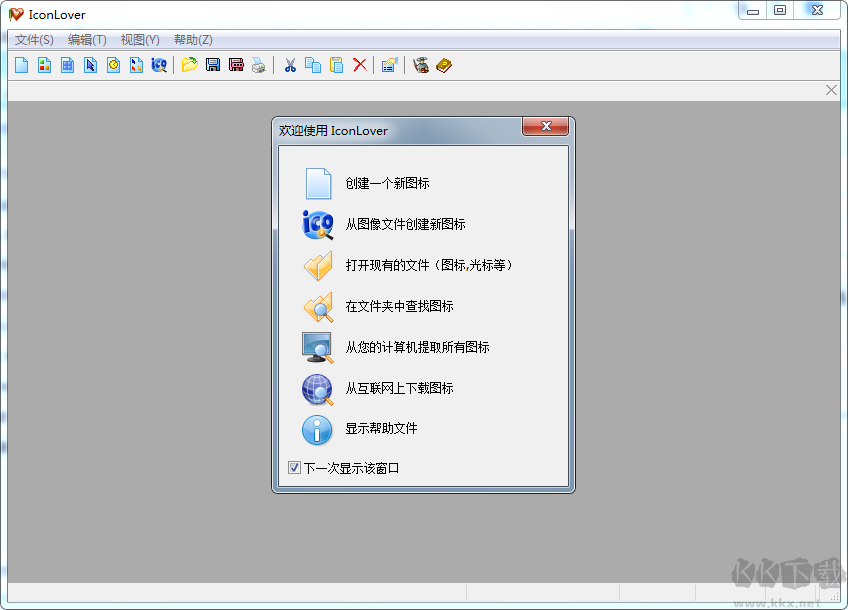Click the properties icon on the toolbar
The height and width of the screenshot is (610, 848).
coord(390,64)
